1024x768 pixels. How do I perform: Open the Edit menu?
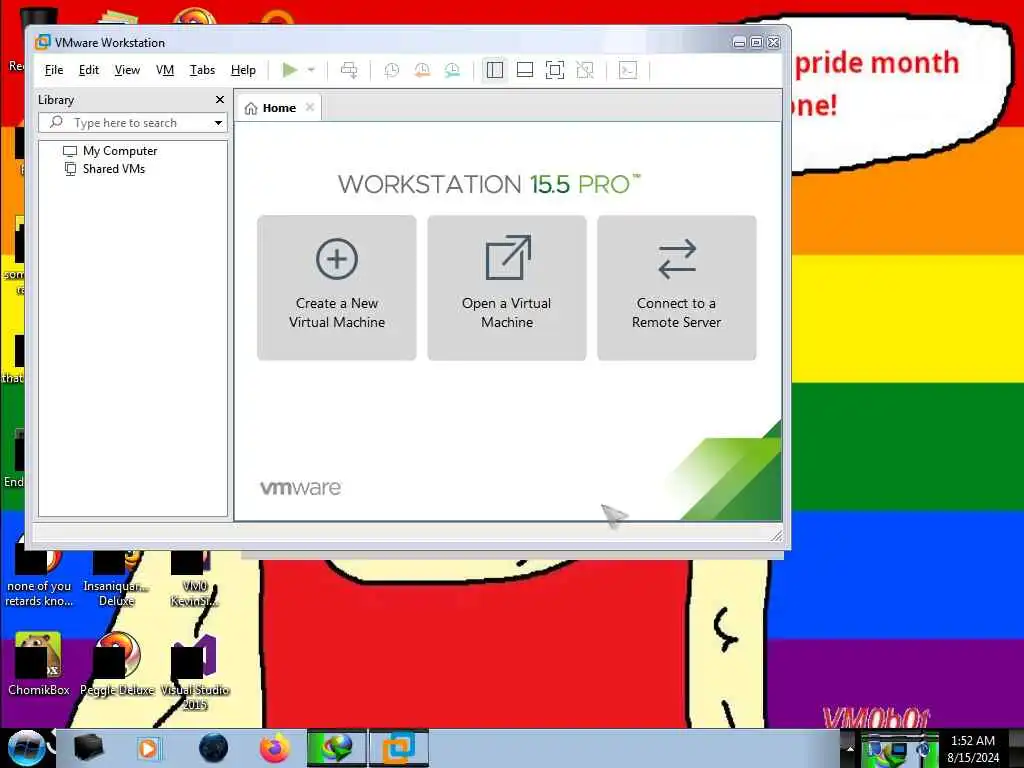point(89,70)
